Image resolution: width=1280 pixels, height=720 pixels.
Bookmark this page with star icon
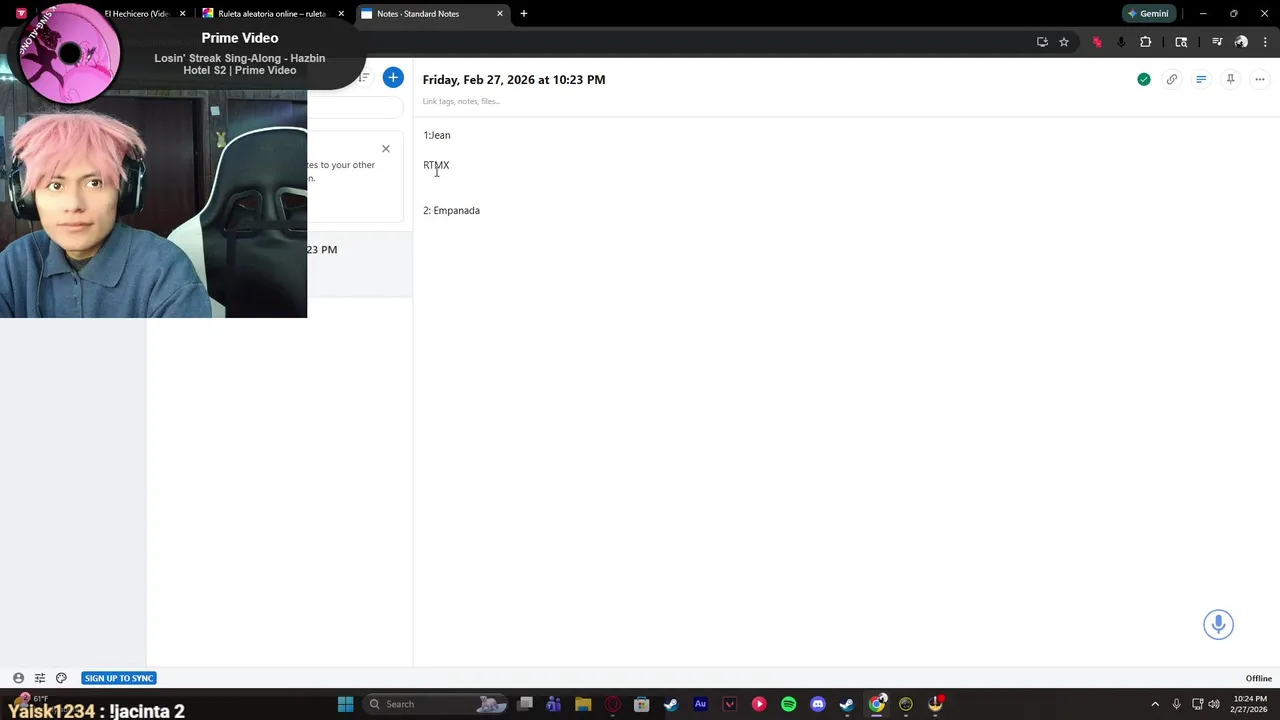pos(1064,42)
